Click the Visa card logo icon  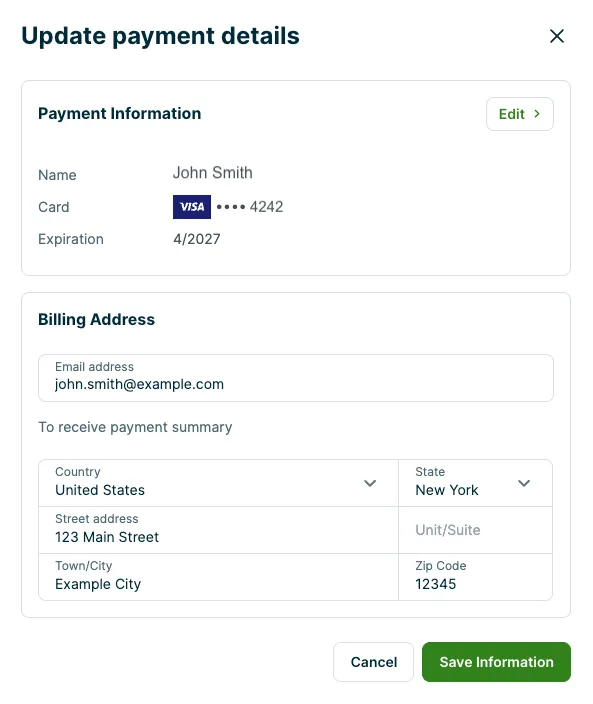[192, 207]
